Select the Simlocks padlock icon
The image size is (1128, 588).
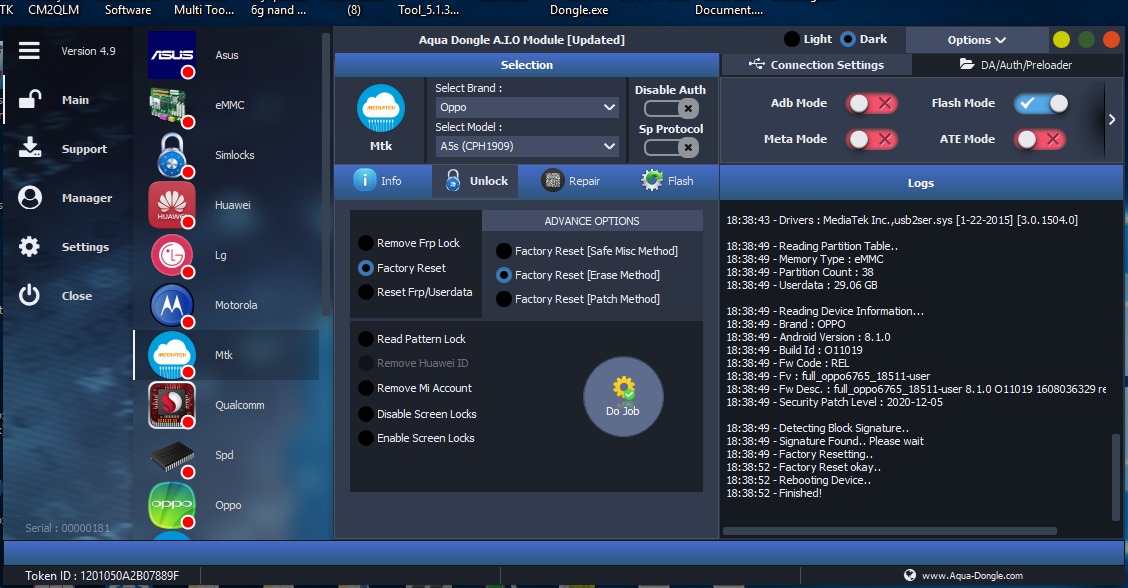172,155
